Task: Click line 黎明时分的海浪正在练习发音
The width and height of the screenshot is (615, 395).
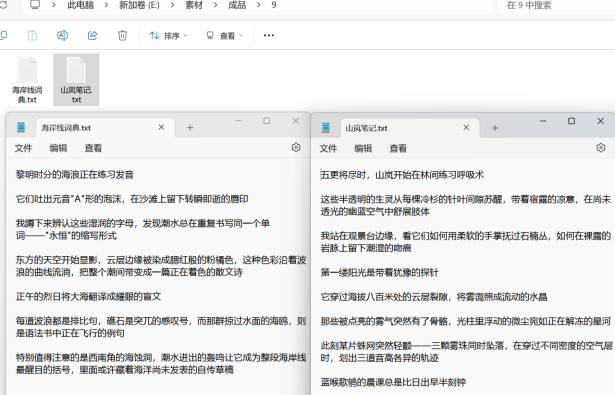Action: [x=75, y=175]
